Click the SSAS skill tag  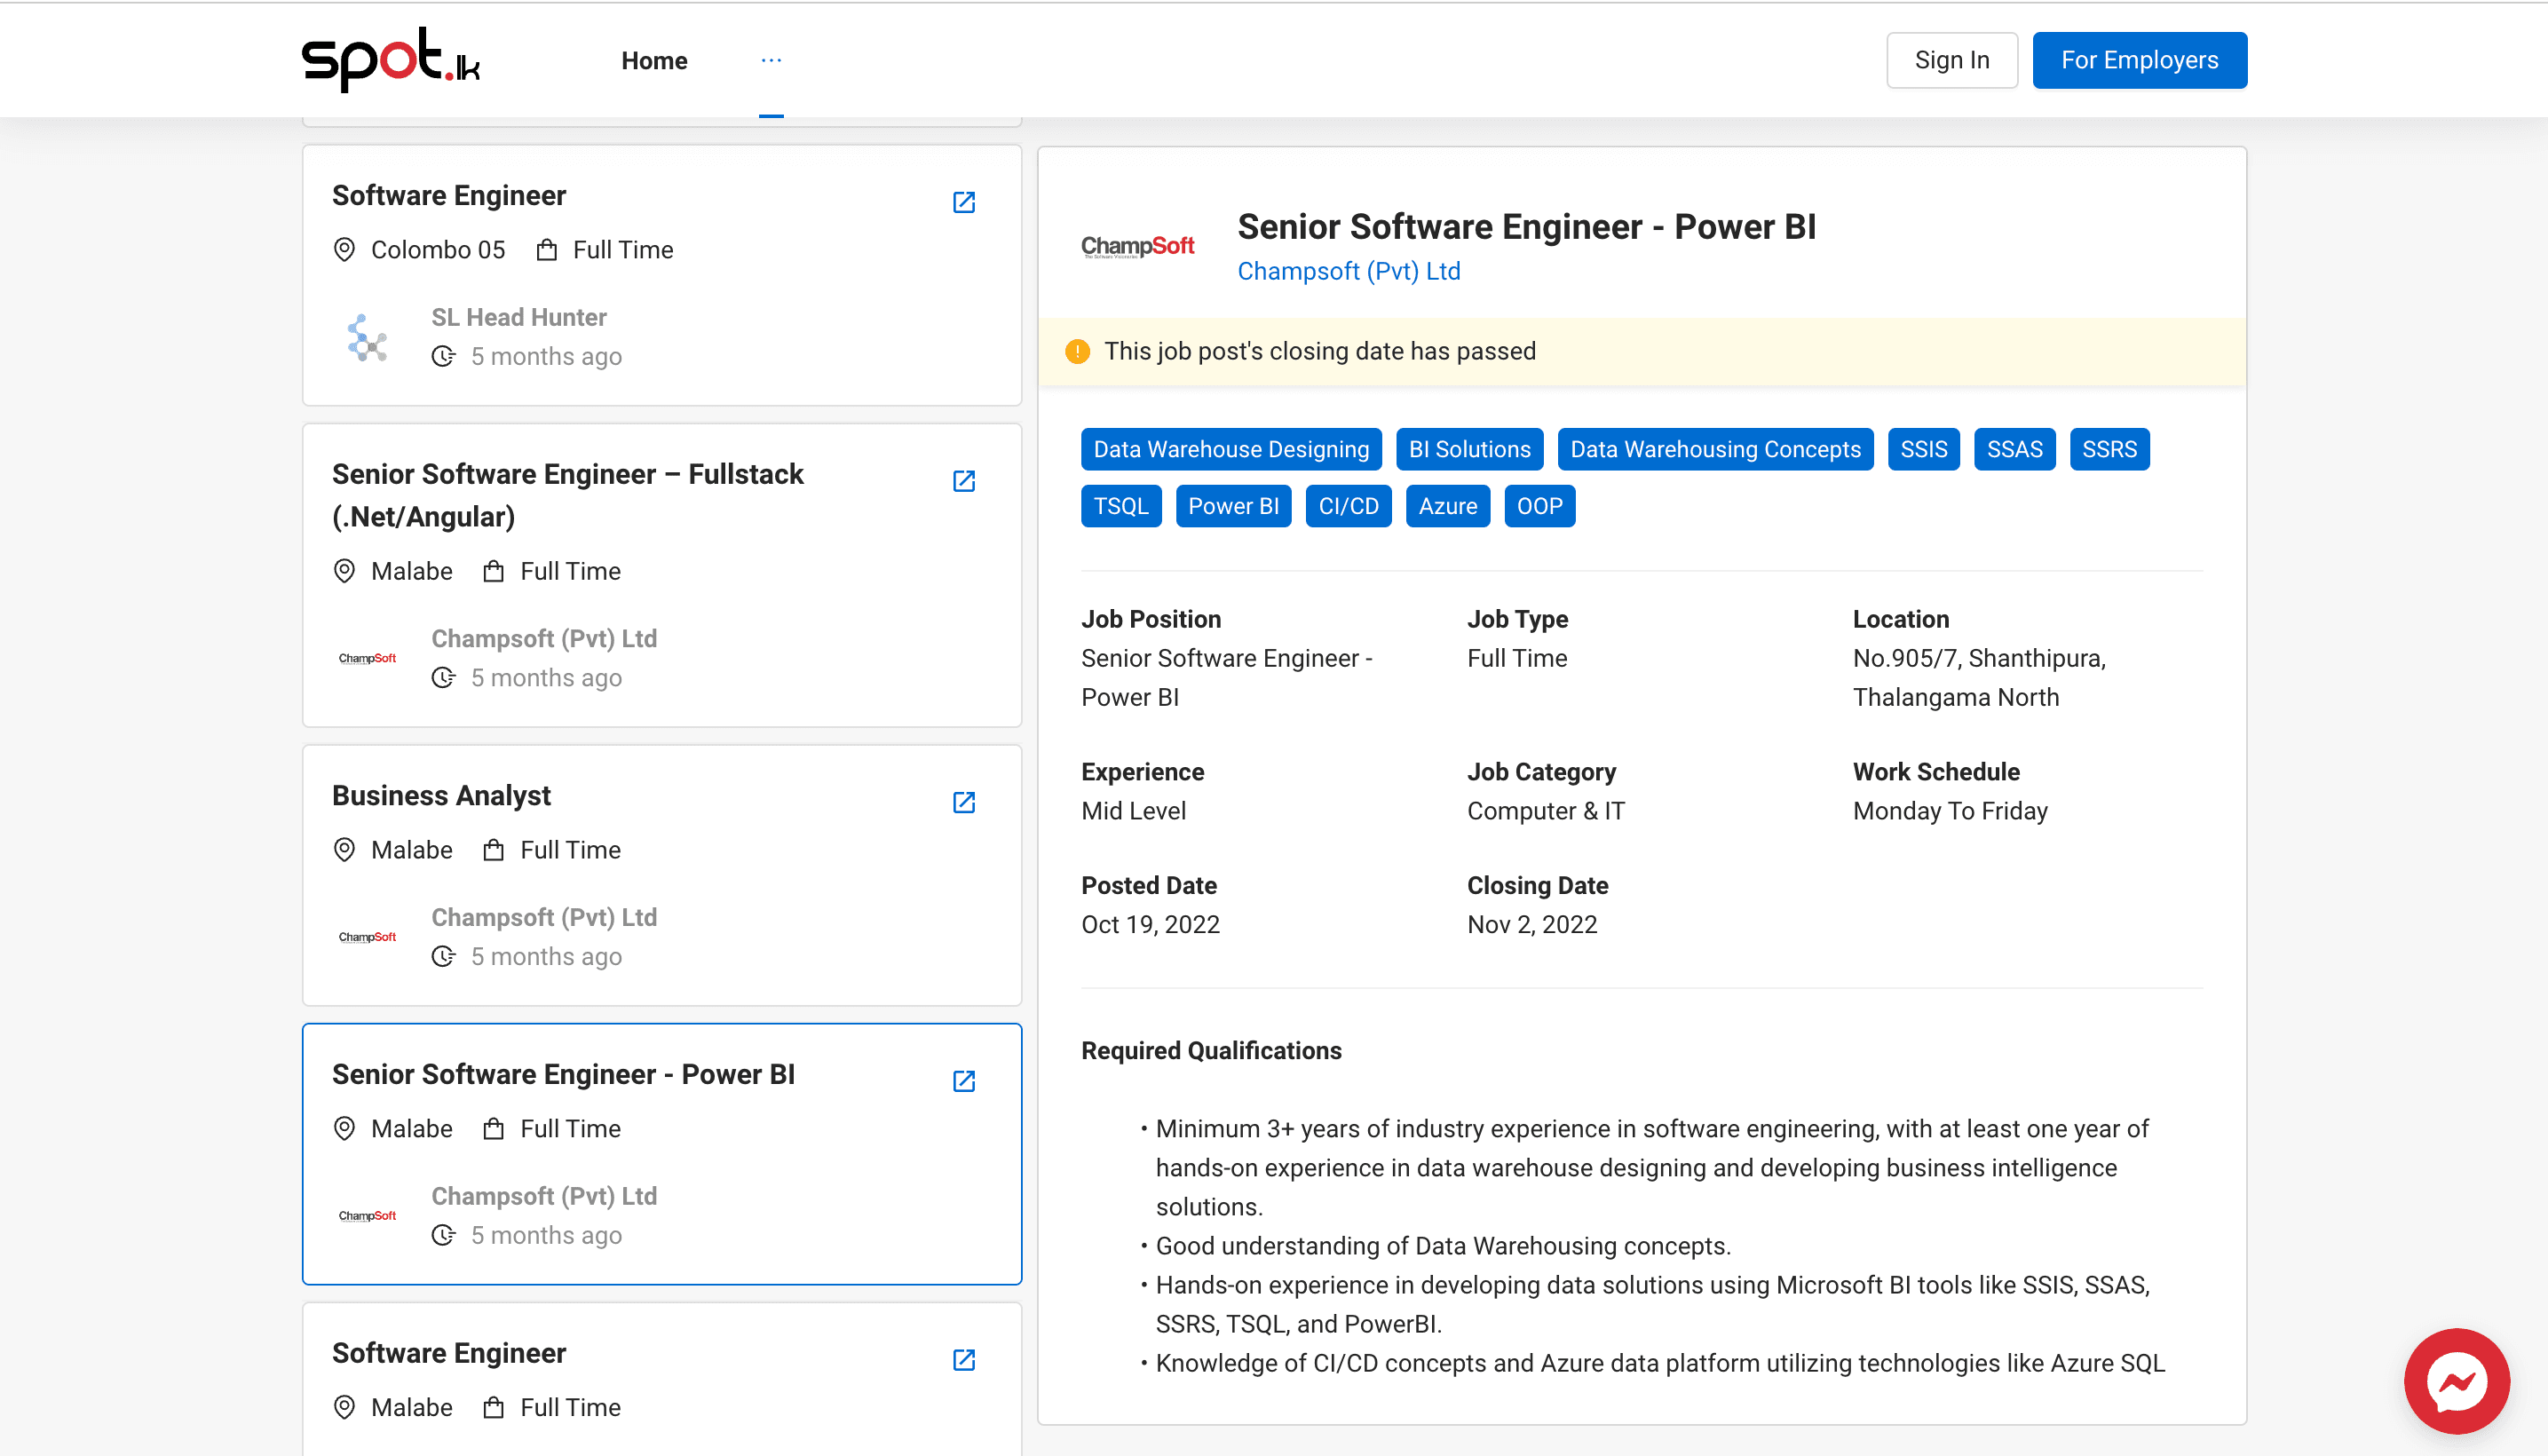tap(2014, 450)
